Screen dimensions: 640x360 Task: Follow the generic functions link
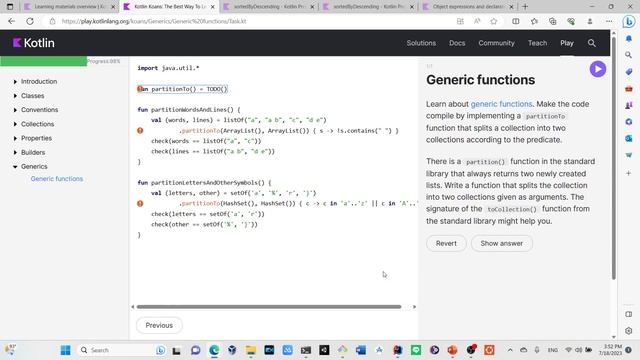pyautogui.click(x=501, y=104)
